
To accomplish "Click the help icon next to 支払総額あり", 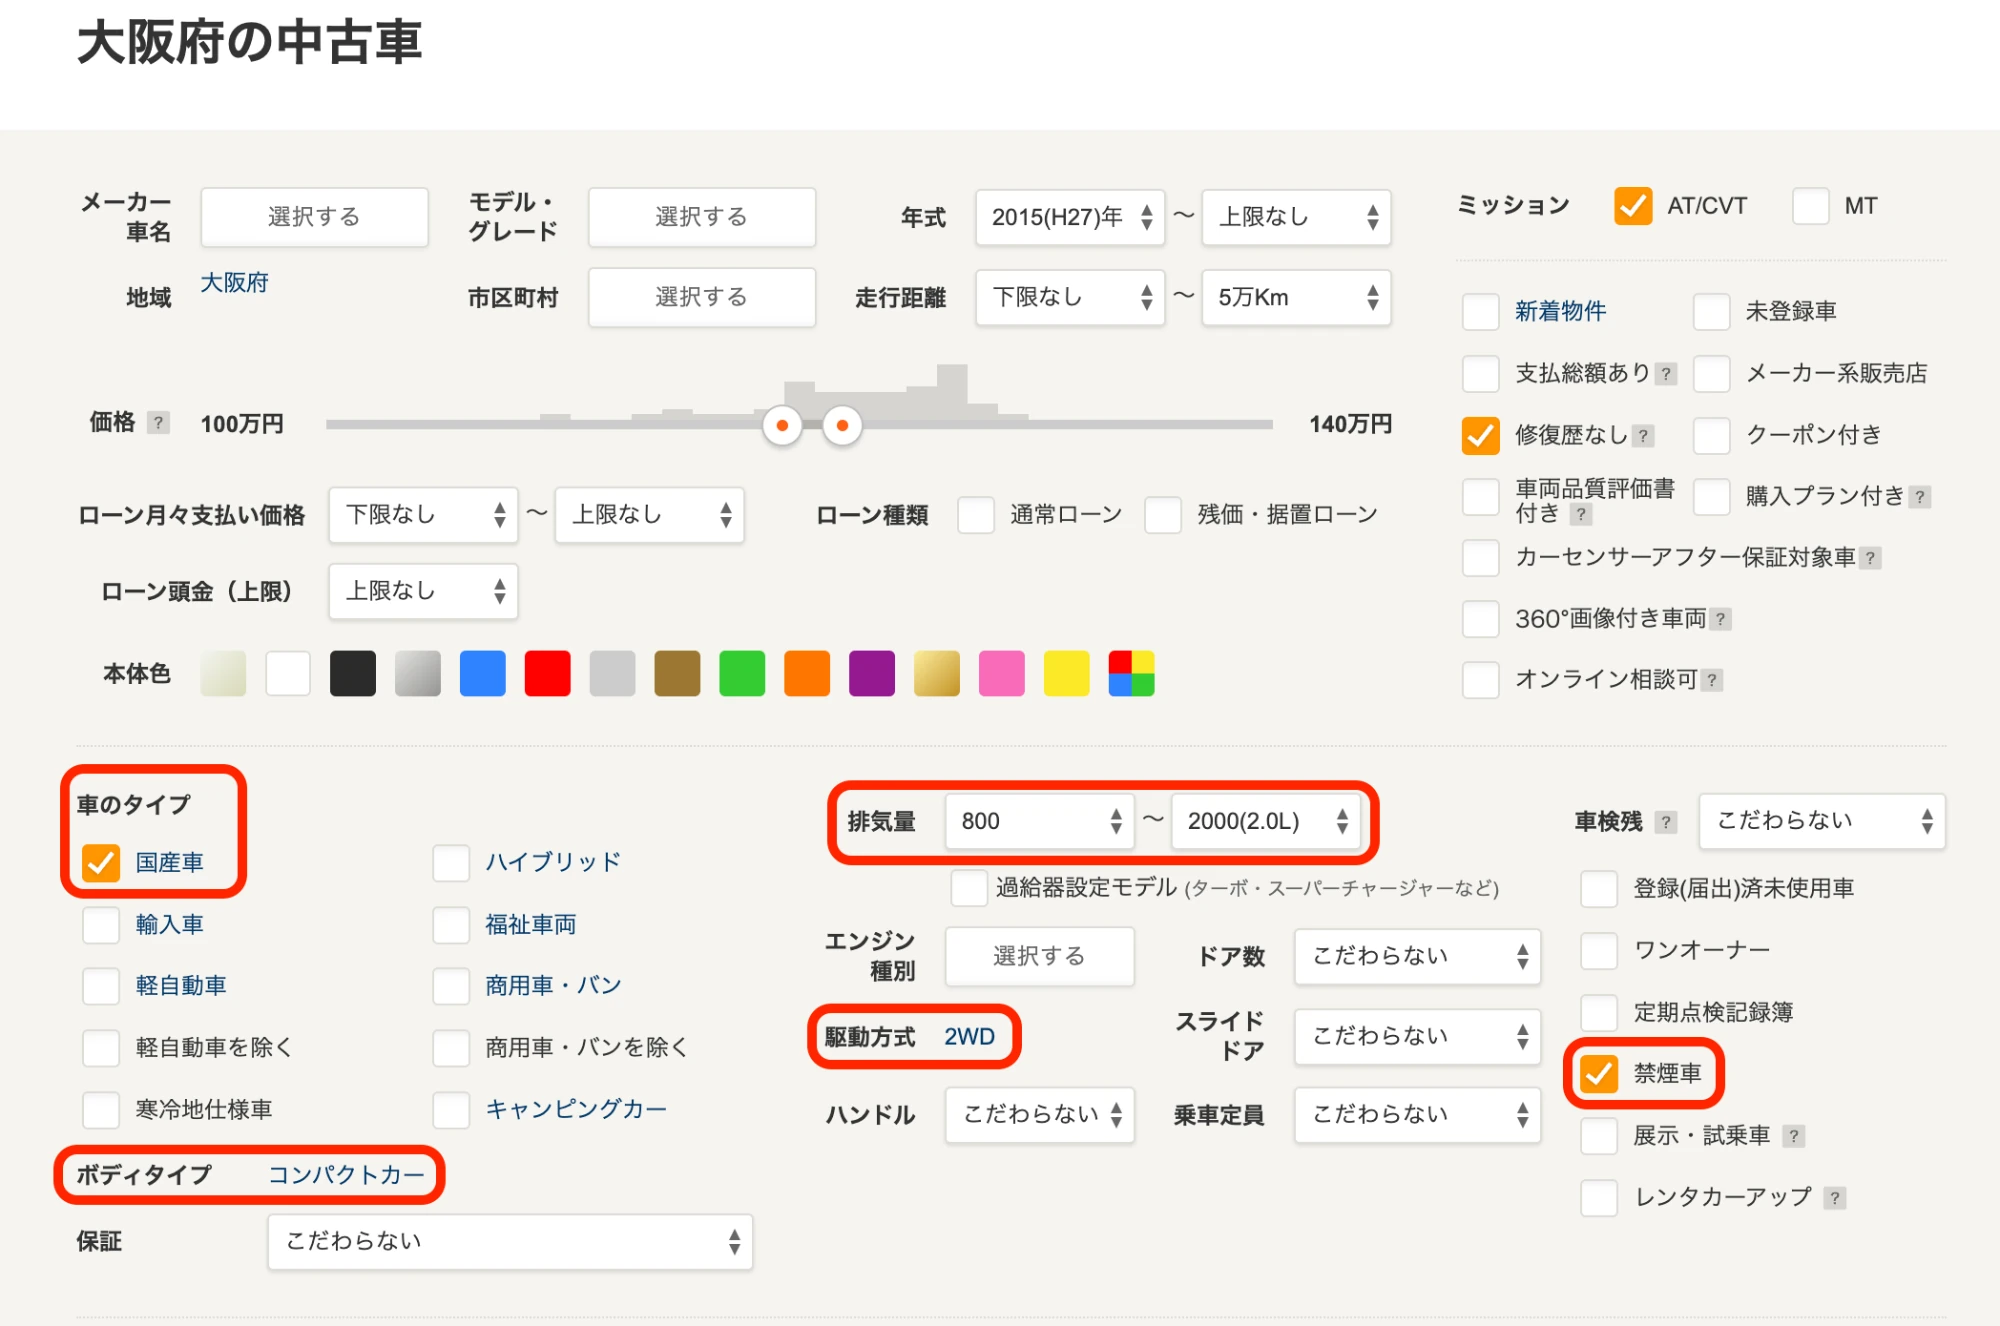I will point(1665,374).
